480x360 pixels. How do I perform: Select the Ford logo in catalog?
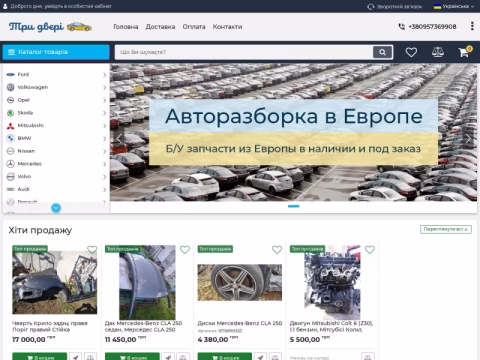pyautogui.click(x=10, y=74)
